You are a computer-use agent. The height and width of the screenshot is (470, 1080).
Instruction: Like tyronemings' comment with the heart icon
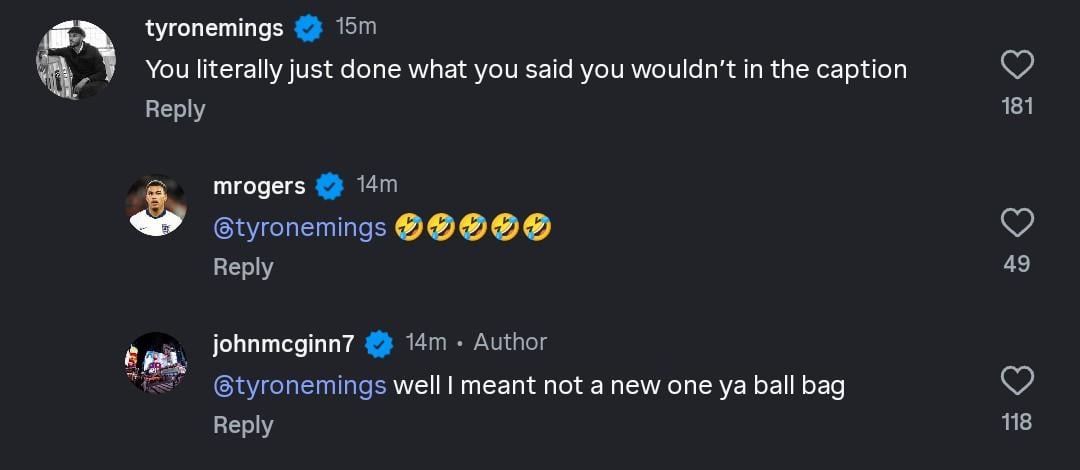(1016, 66)
